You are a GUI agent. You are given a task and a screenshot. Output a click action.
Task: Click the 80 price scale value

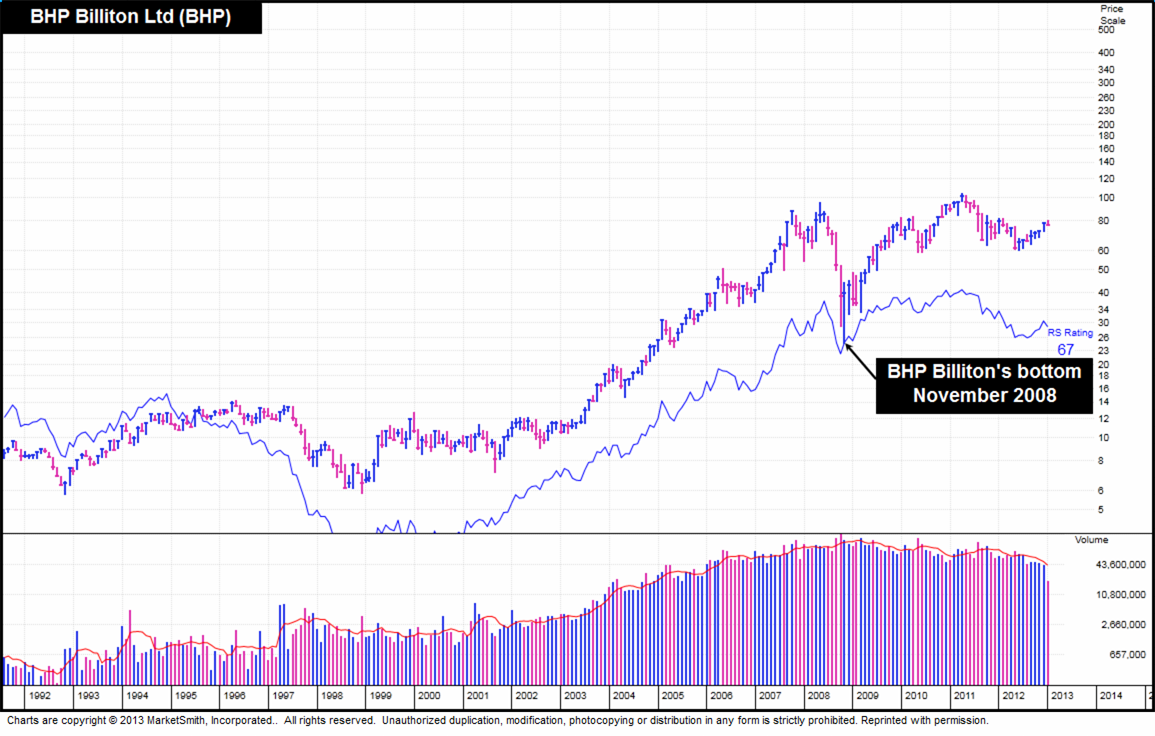click(1103, 221)
